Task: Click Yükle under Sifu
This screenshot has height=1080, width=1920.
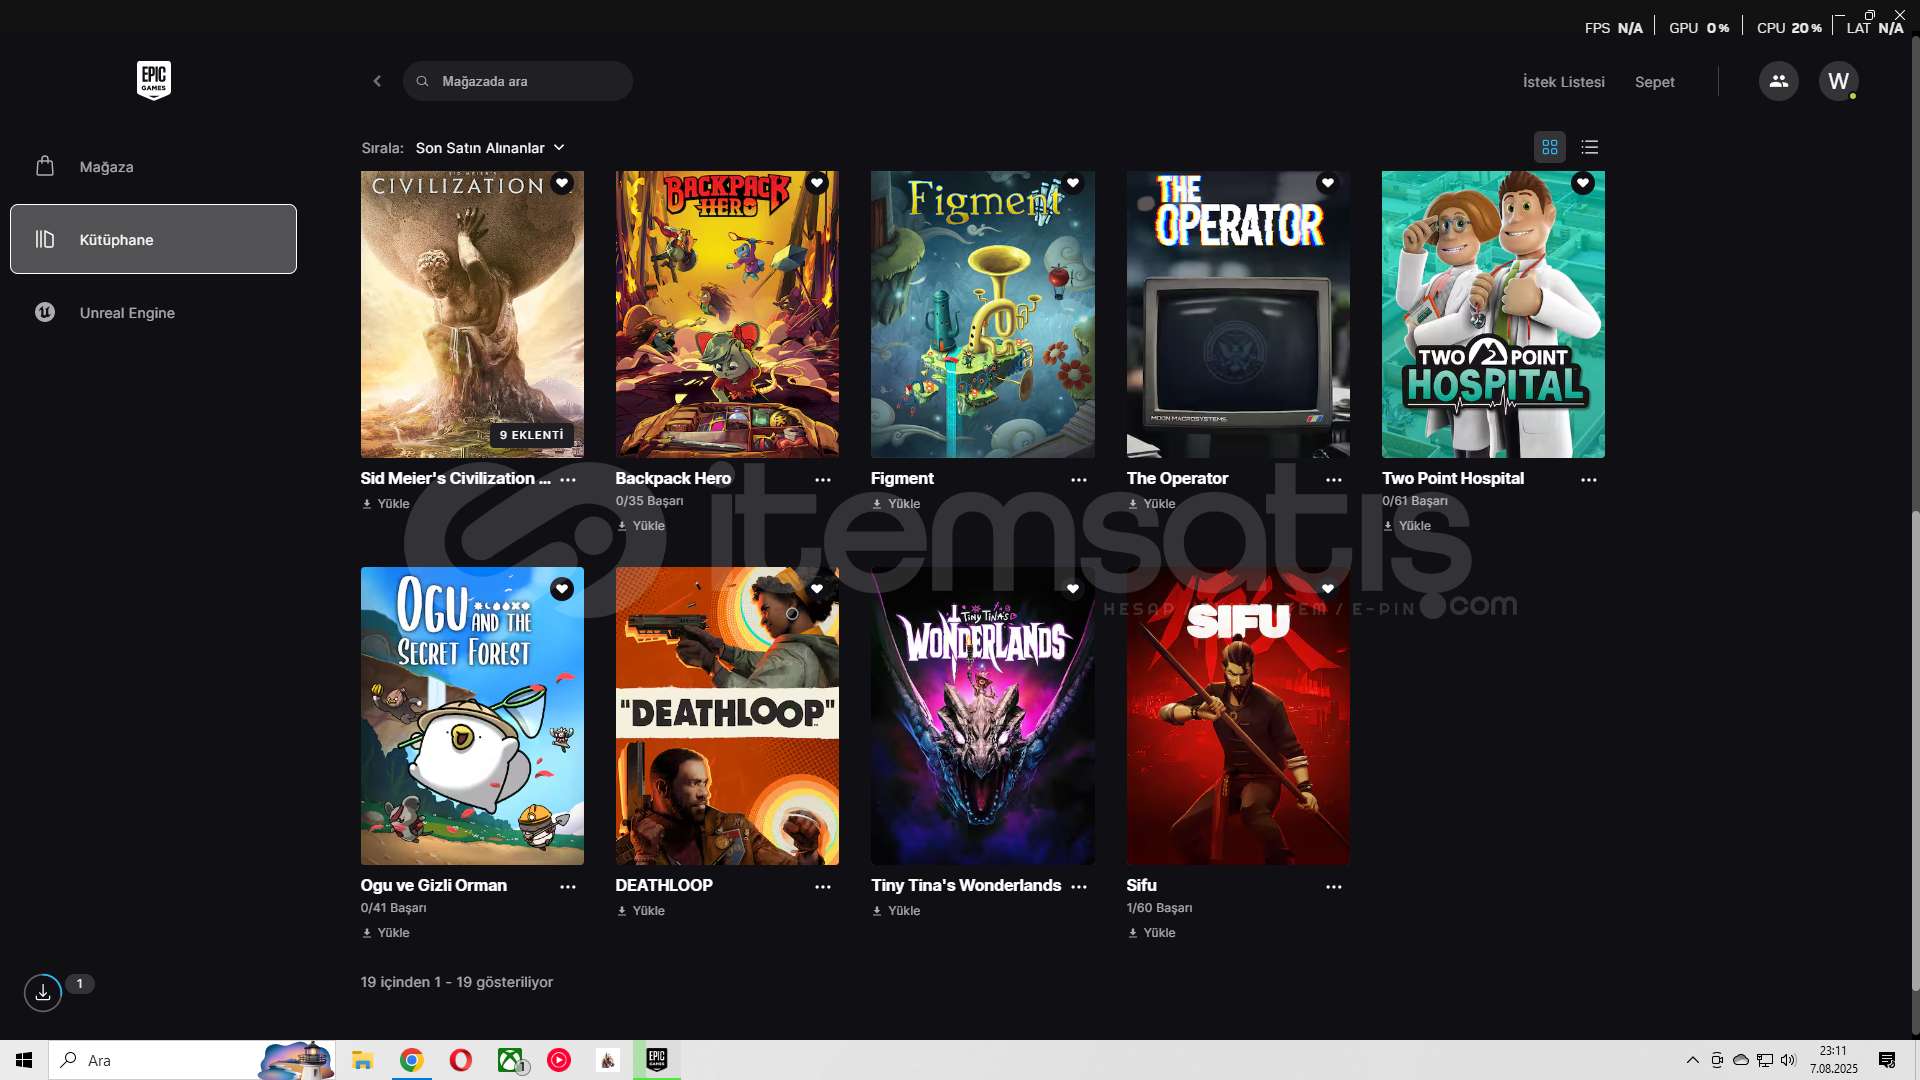Action: tap(1151, 933)
